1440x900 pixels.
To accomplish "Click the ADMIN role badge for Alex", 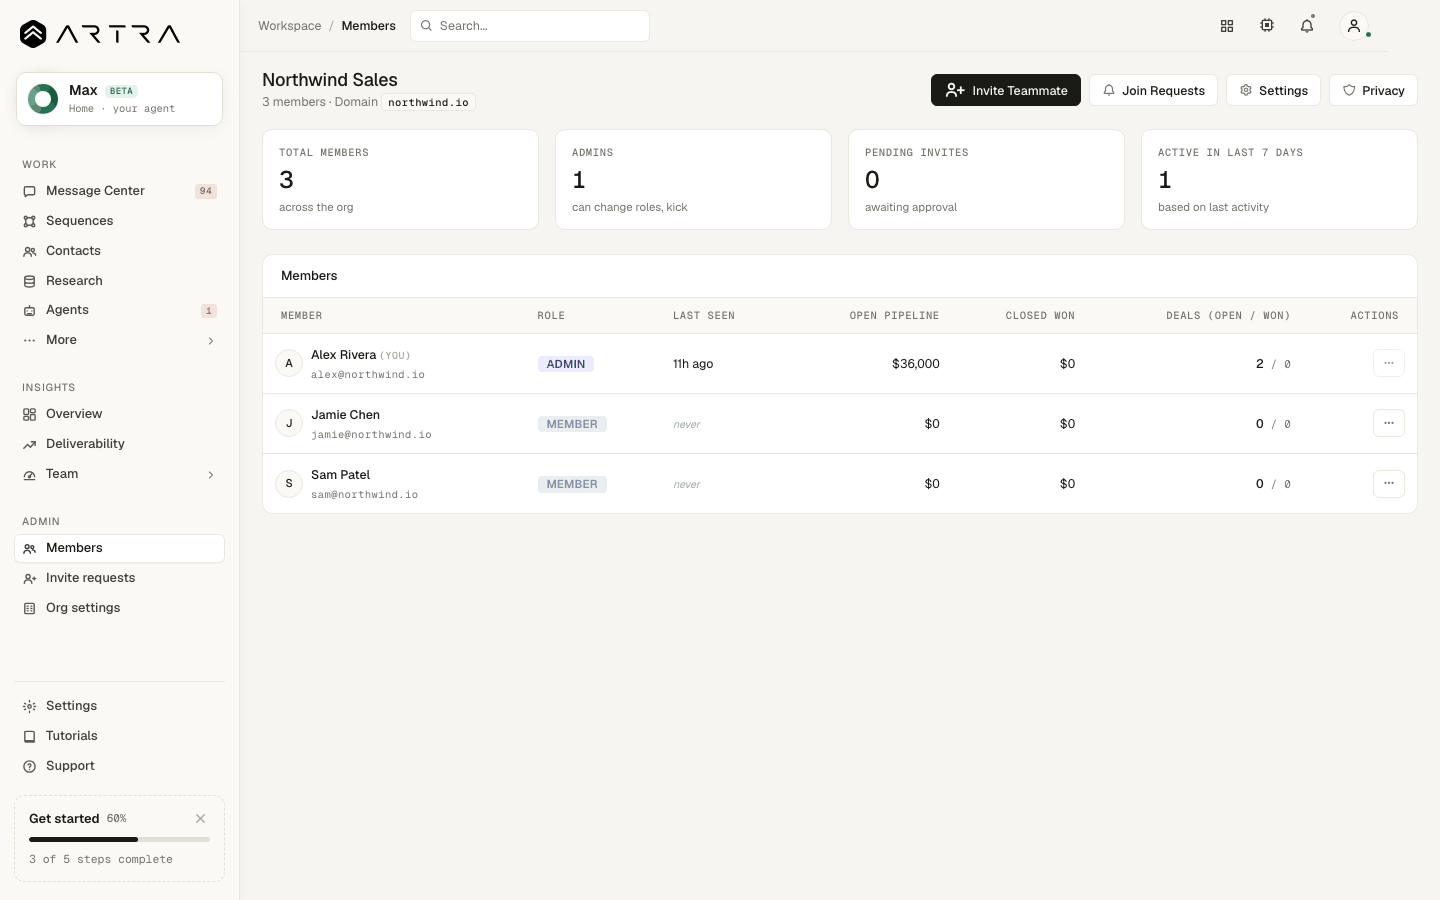I will (x=566, y=364).
